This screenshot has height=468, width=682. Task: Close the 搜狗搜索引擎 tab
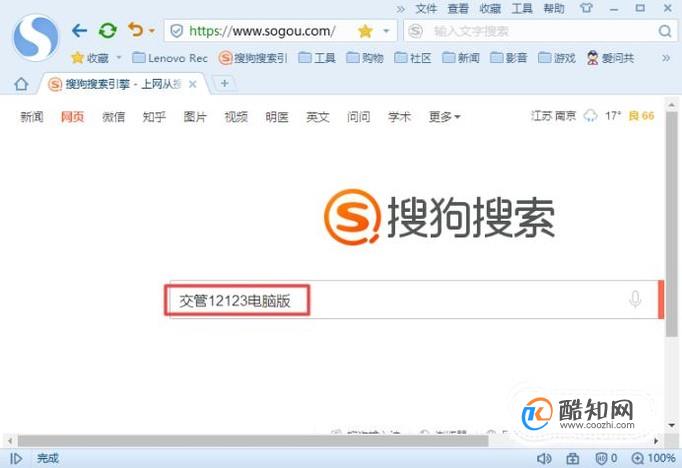pos(193,84)
